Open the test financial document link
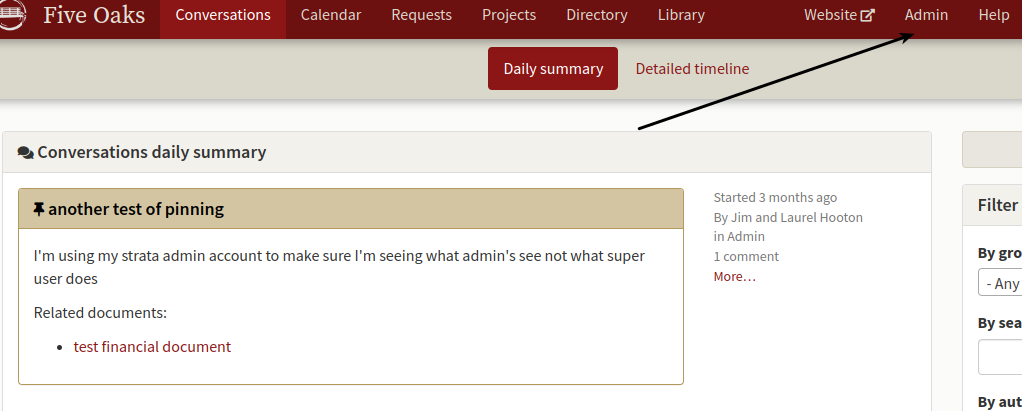The width and height of the screenshot is (1022, 411). [x=153, y=347]
